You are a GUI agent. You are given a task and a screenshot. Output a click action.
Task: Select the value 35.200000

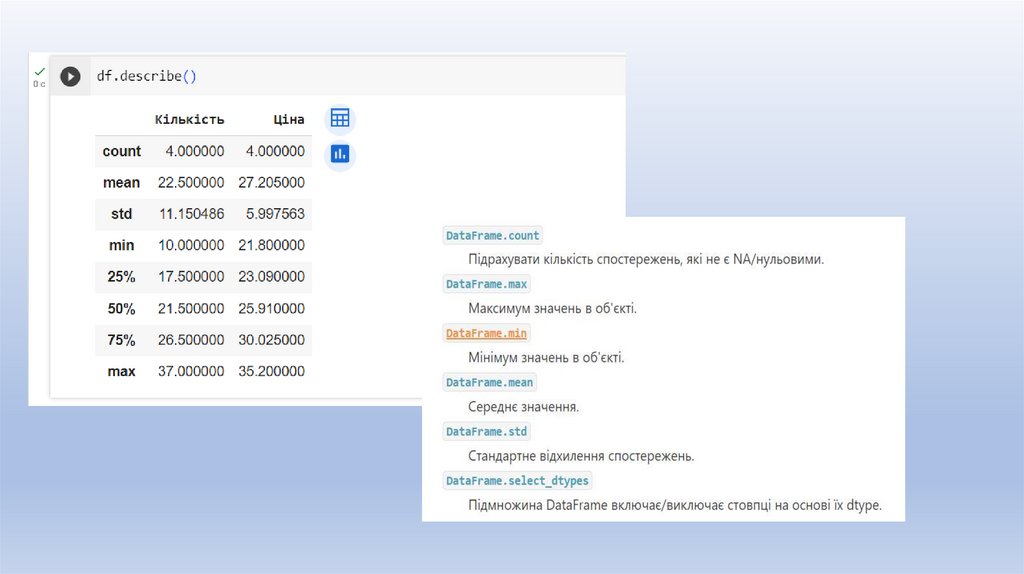point(271,372)
